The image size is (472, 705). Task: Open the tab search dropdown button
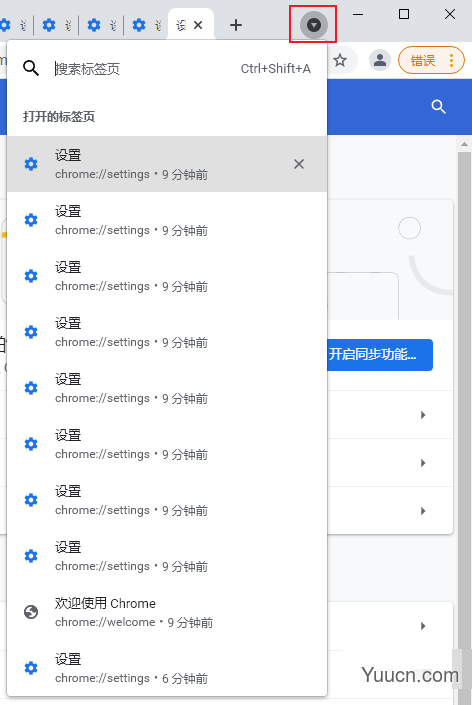pyautogui.click(x=313, y=25)
